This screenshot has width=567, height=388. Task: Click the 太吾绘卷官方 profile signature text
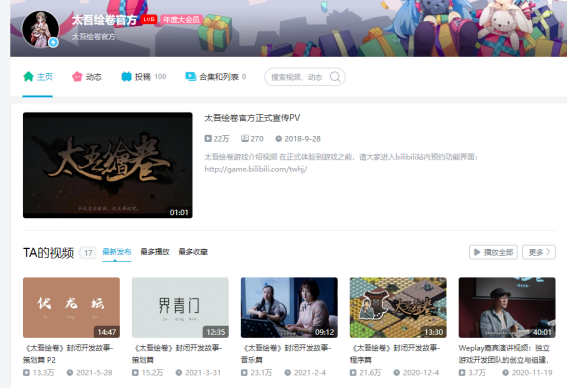(94, 37)
